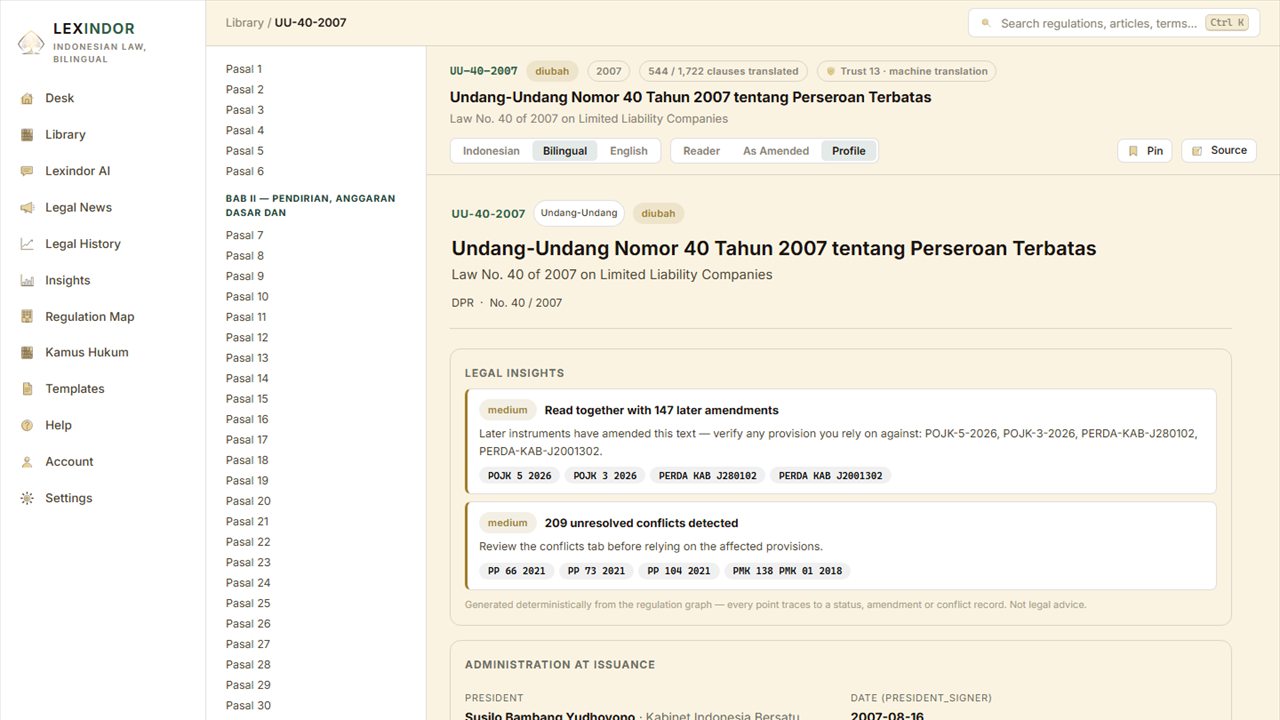Open Legal History chart icon
The image size is (1280, 720).
[27, 244]
